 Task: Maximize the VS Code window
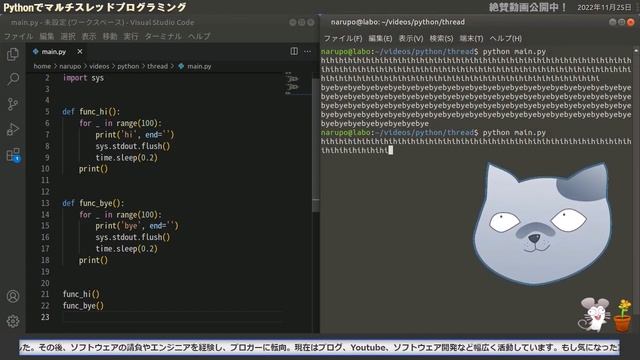302,22
